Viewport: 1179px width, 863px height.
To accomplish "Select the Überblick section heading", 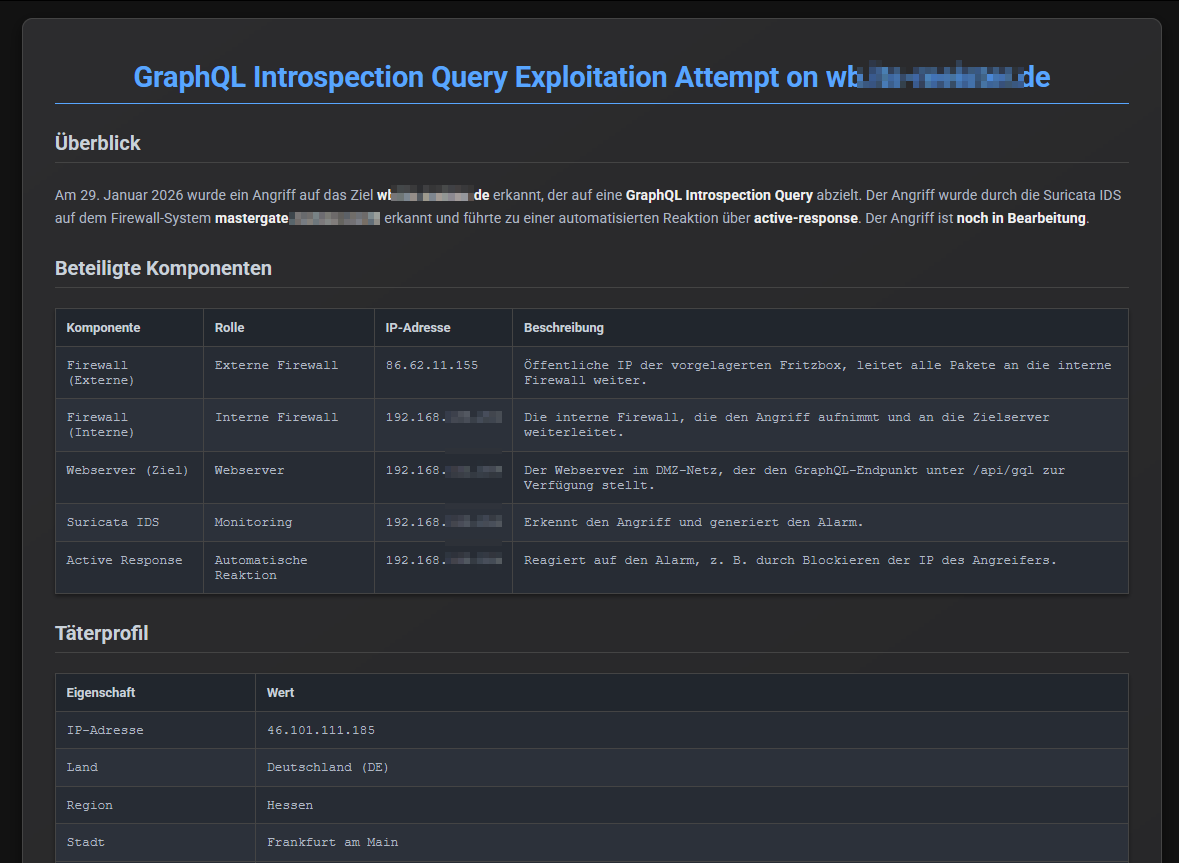I will point(97,143).
